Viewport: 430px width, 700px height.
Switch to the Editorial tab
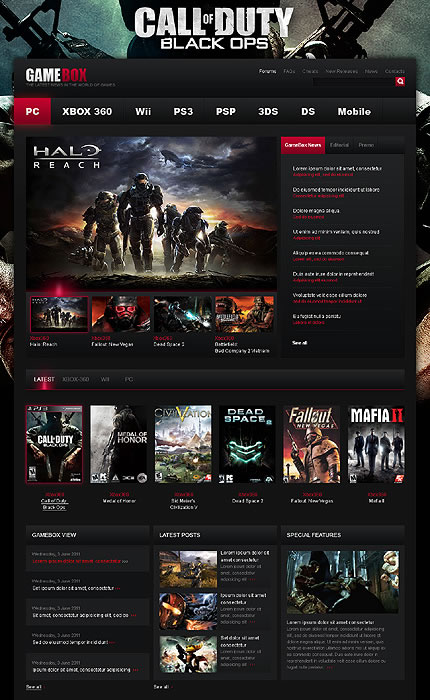click(339, 145)
